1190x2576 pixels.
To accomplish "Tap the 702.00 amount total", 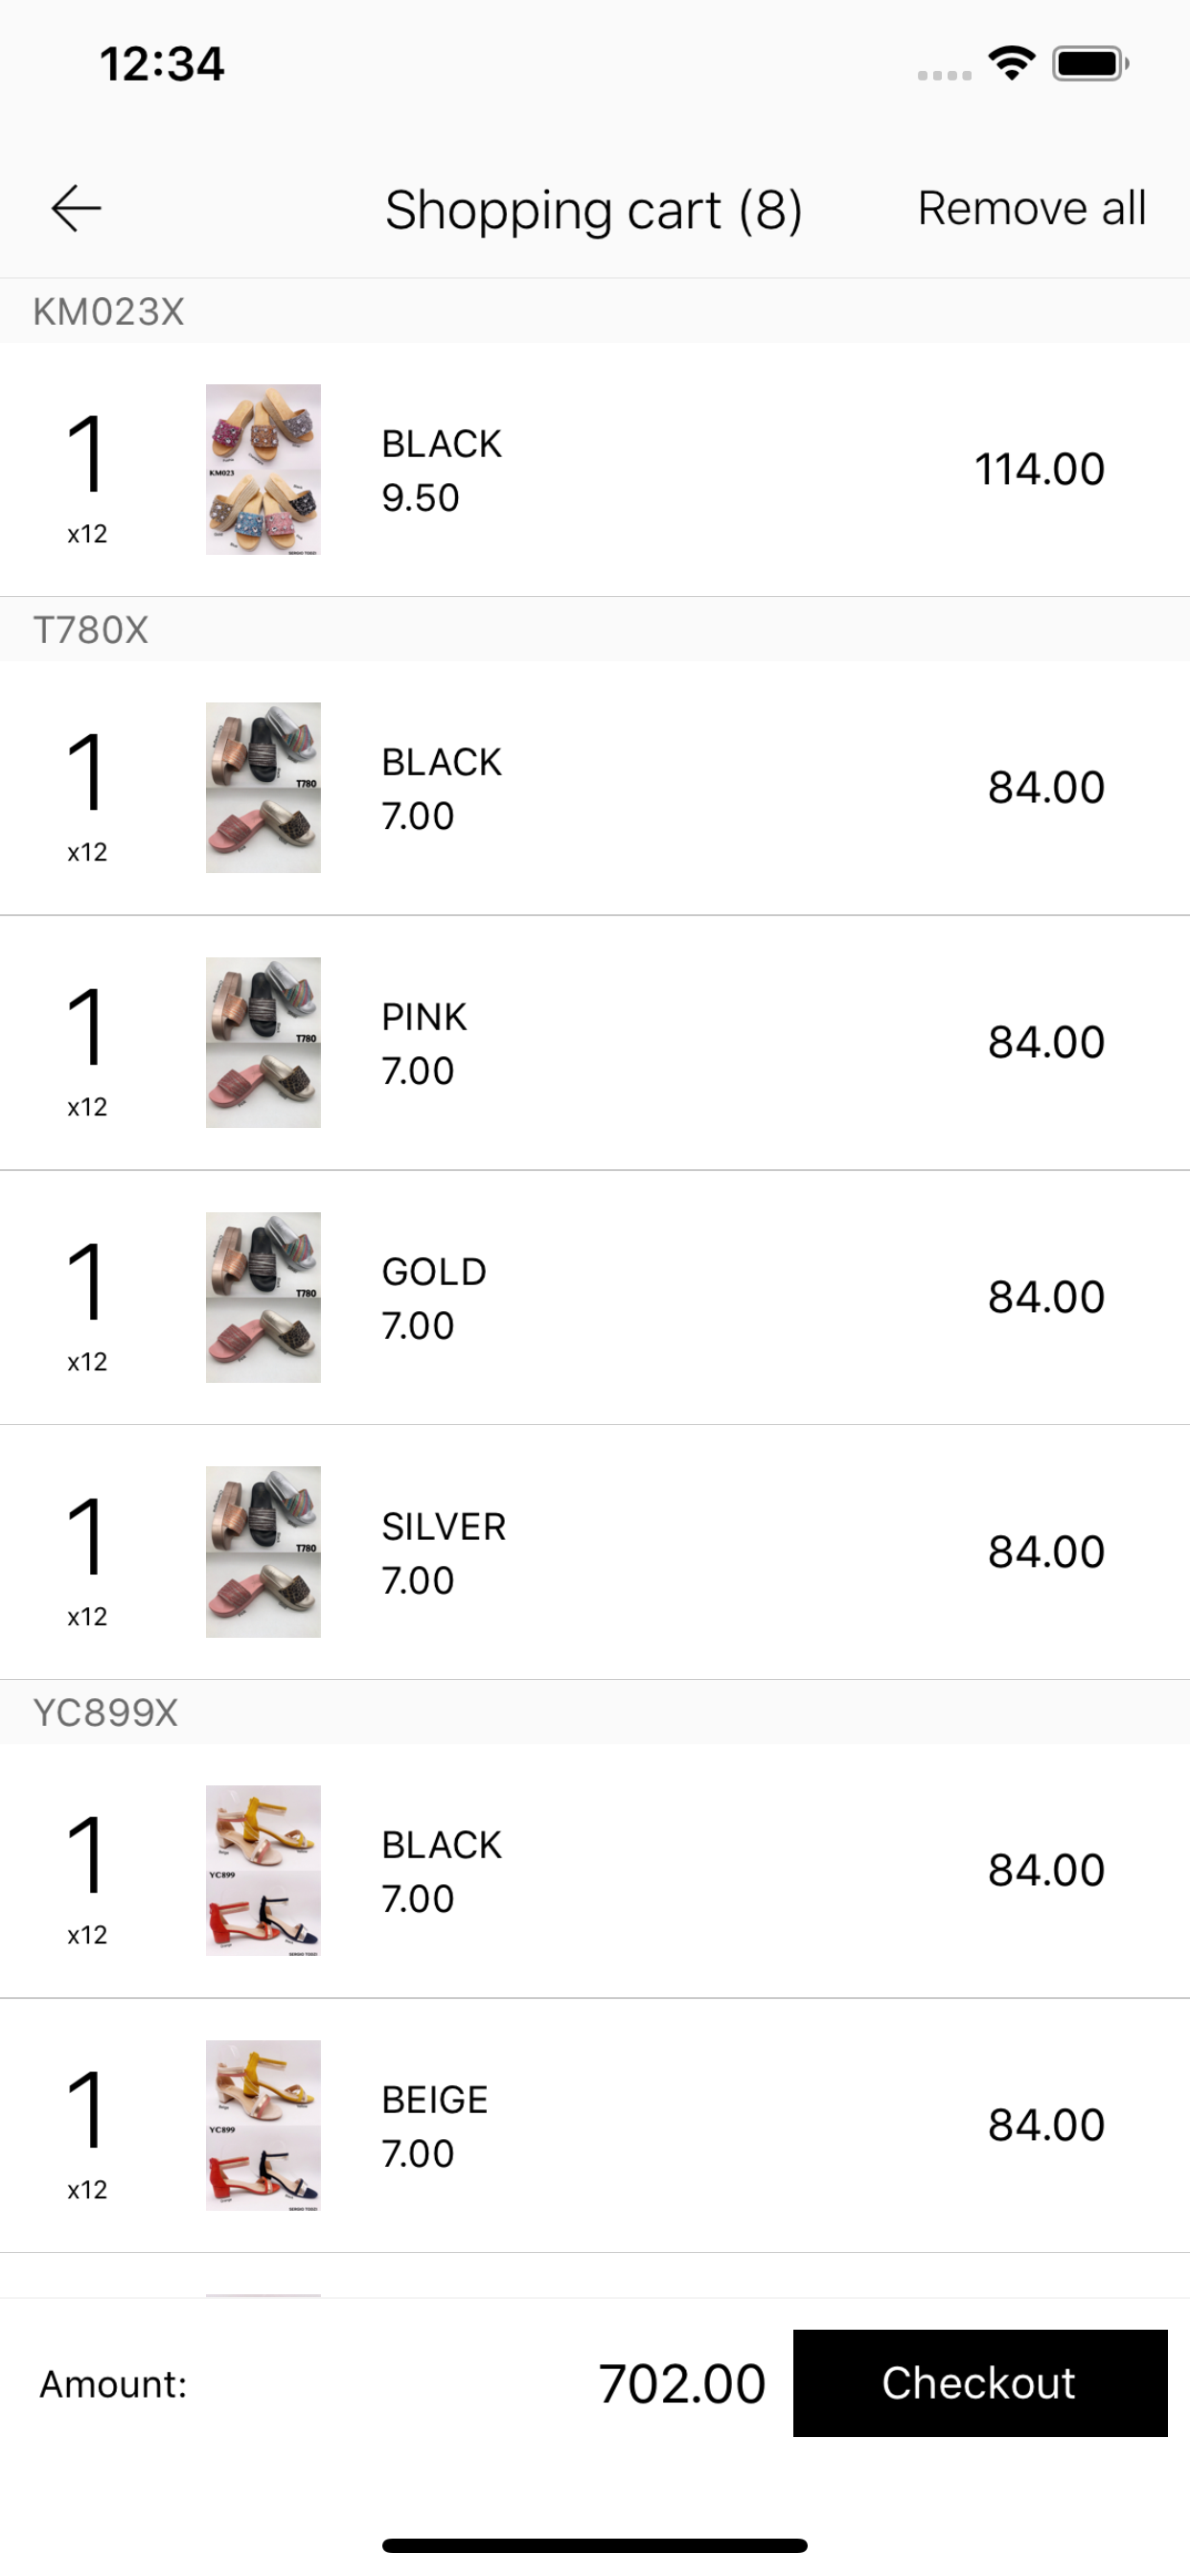I will (x=682, y=2383).
